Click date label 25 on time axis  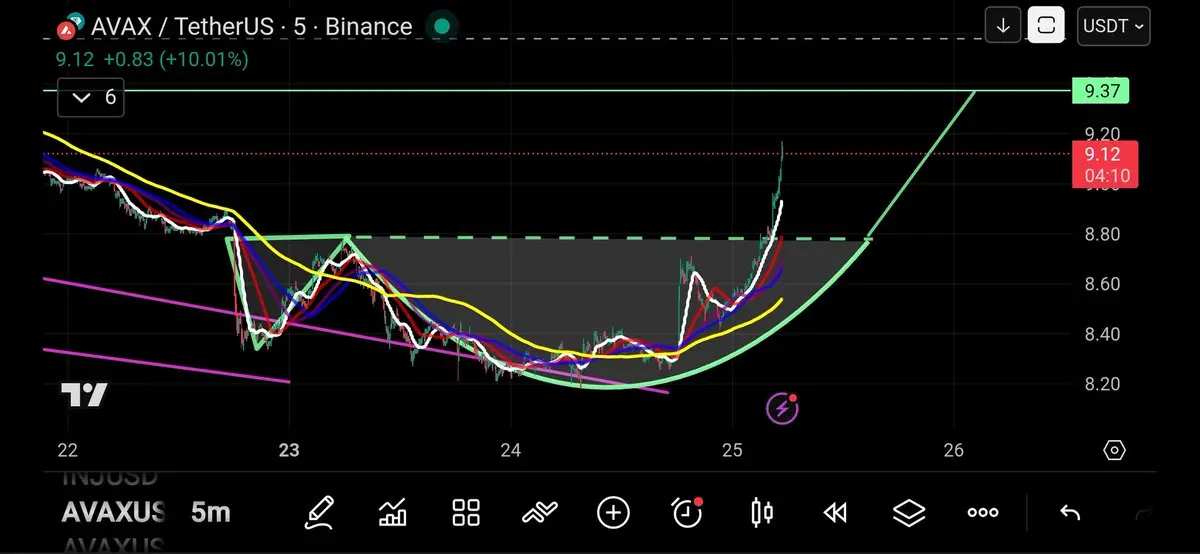(x=732, y=450)
